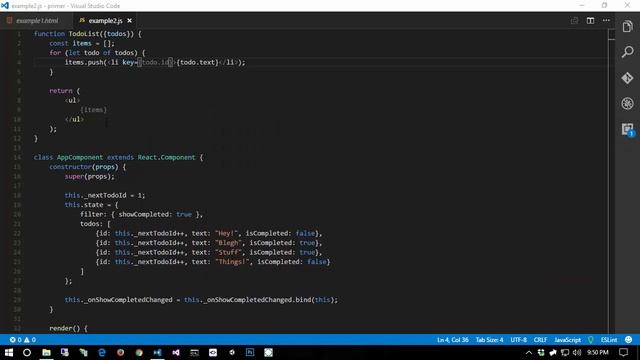Click the 'super(props);' line

(89, 176)
